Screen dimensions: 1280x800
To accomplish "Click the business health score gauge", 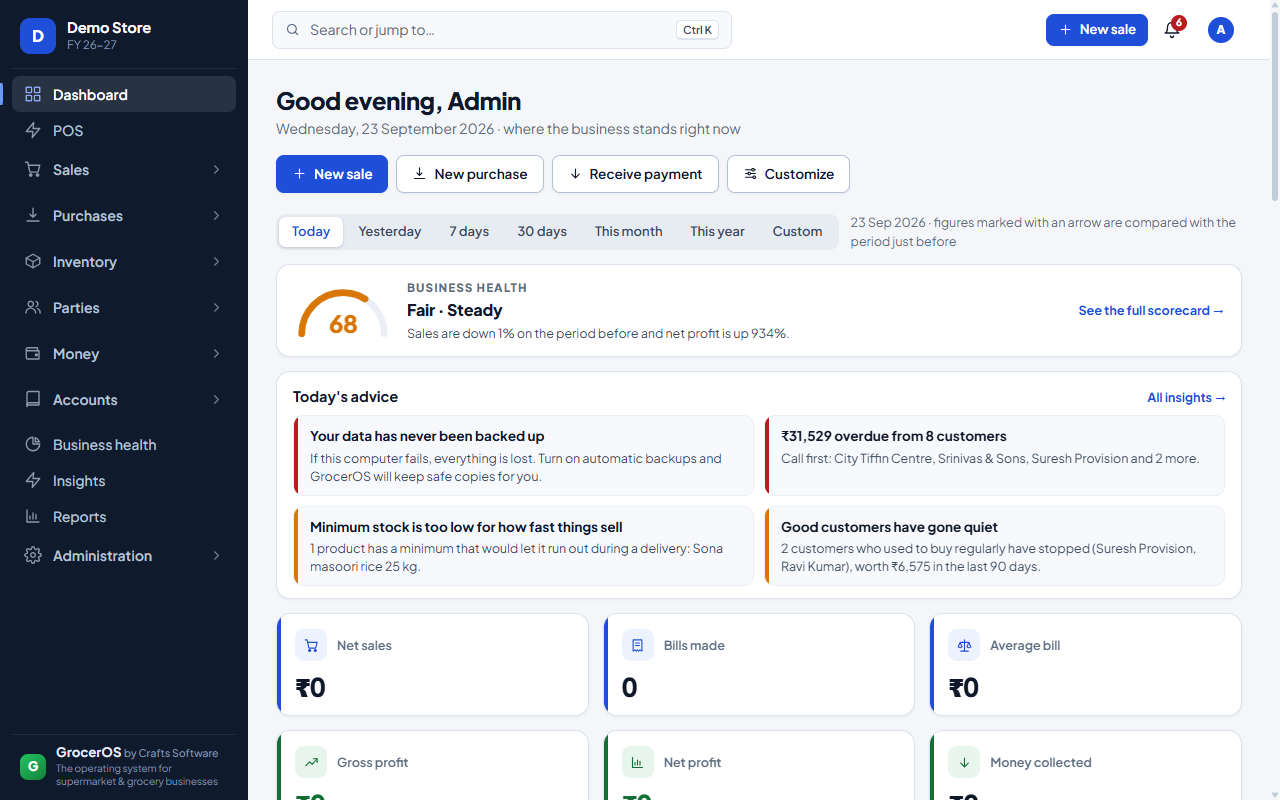I will point(343,314).
